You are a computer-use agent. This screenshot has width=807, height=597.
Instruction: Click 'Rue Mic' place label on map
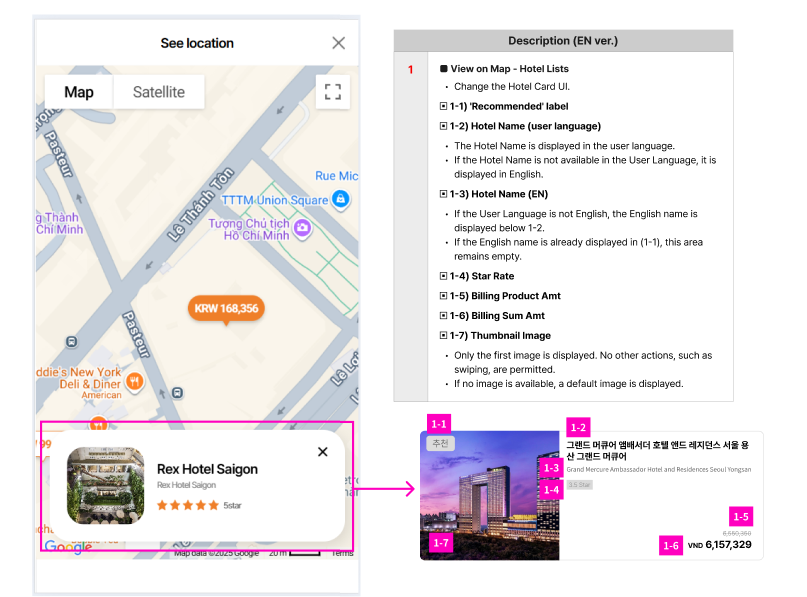pos(337,176)
